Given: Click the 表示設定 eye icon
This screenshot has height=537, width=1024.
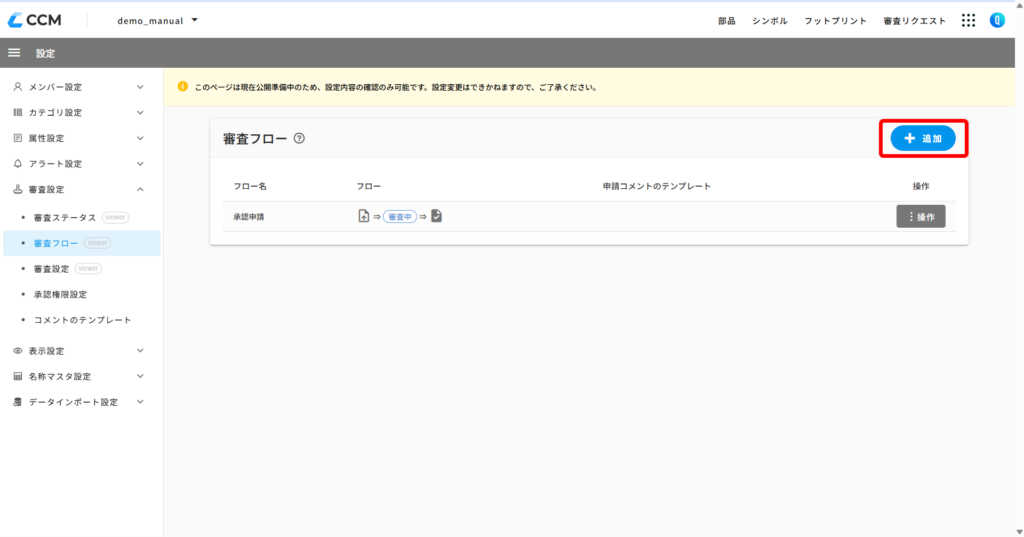Looking at the screenshot, I should (x=18, y=351).
